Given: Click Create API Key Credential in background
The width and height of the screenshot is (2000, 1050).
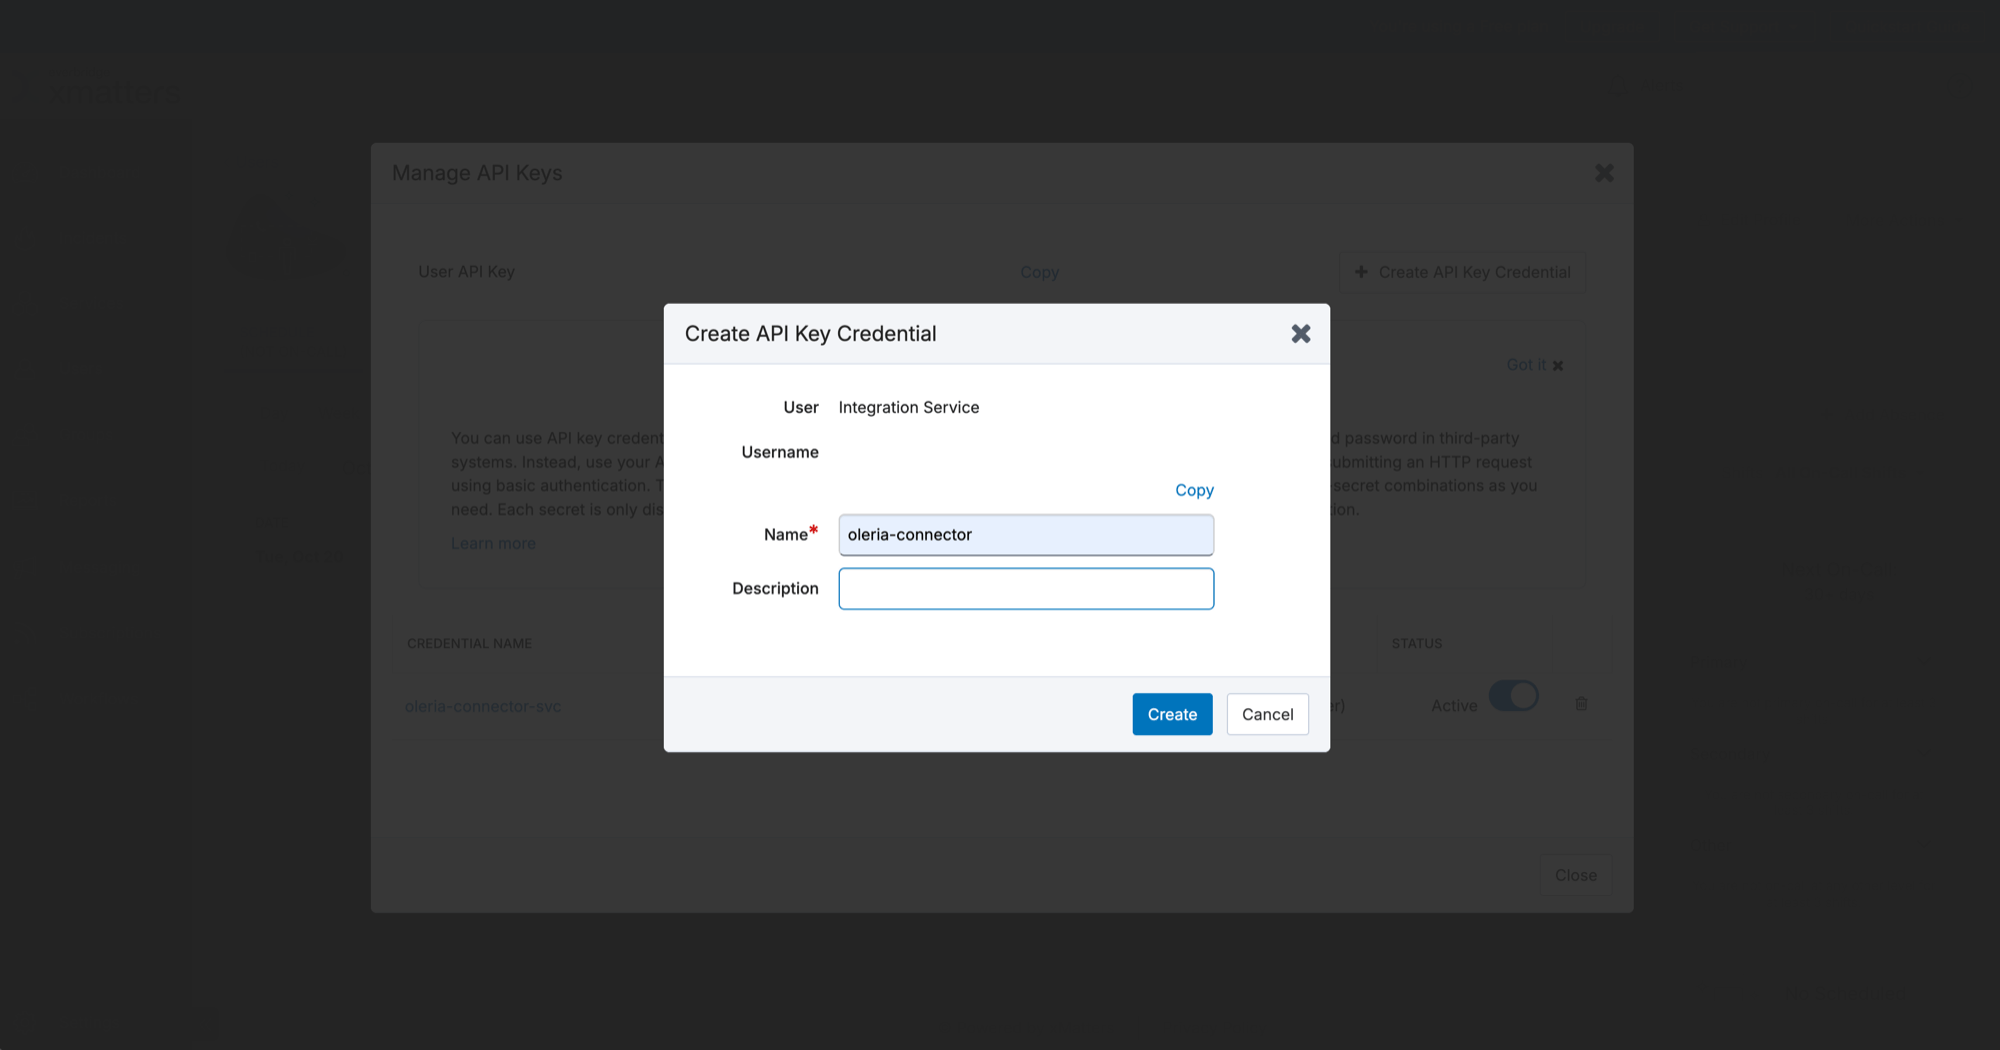Looking at the screenshot, I should 1462,272.
